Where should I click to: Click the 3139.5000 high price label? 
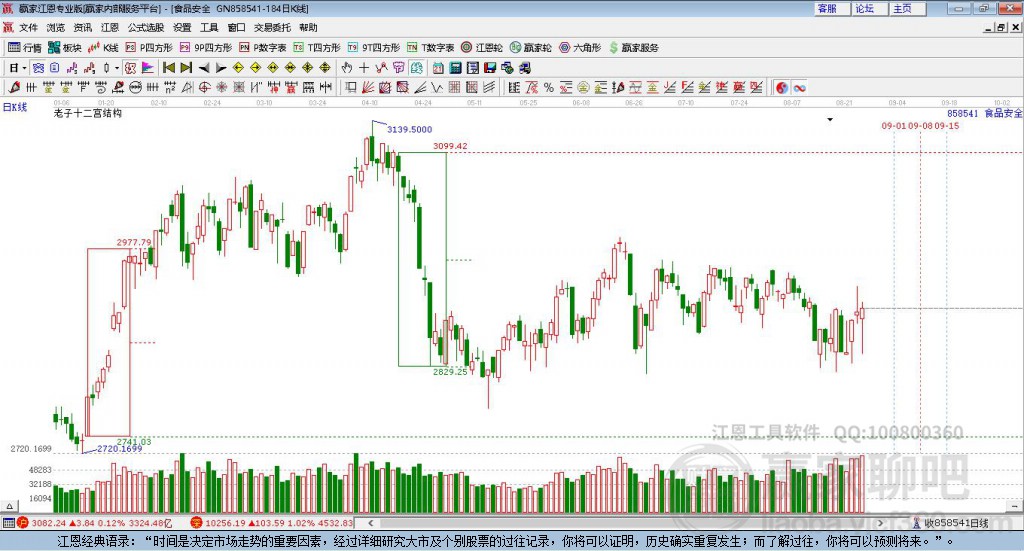409,129
